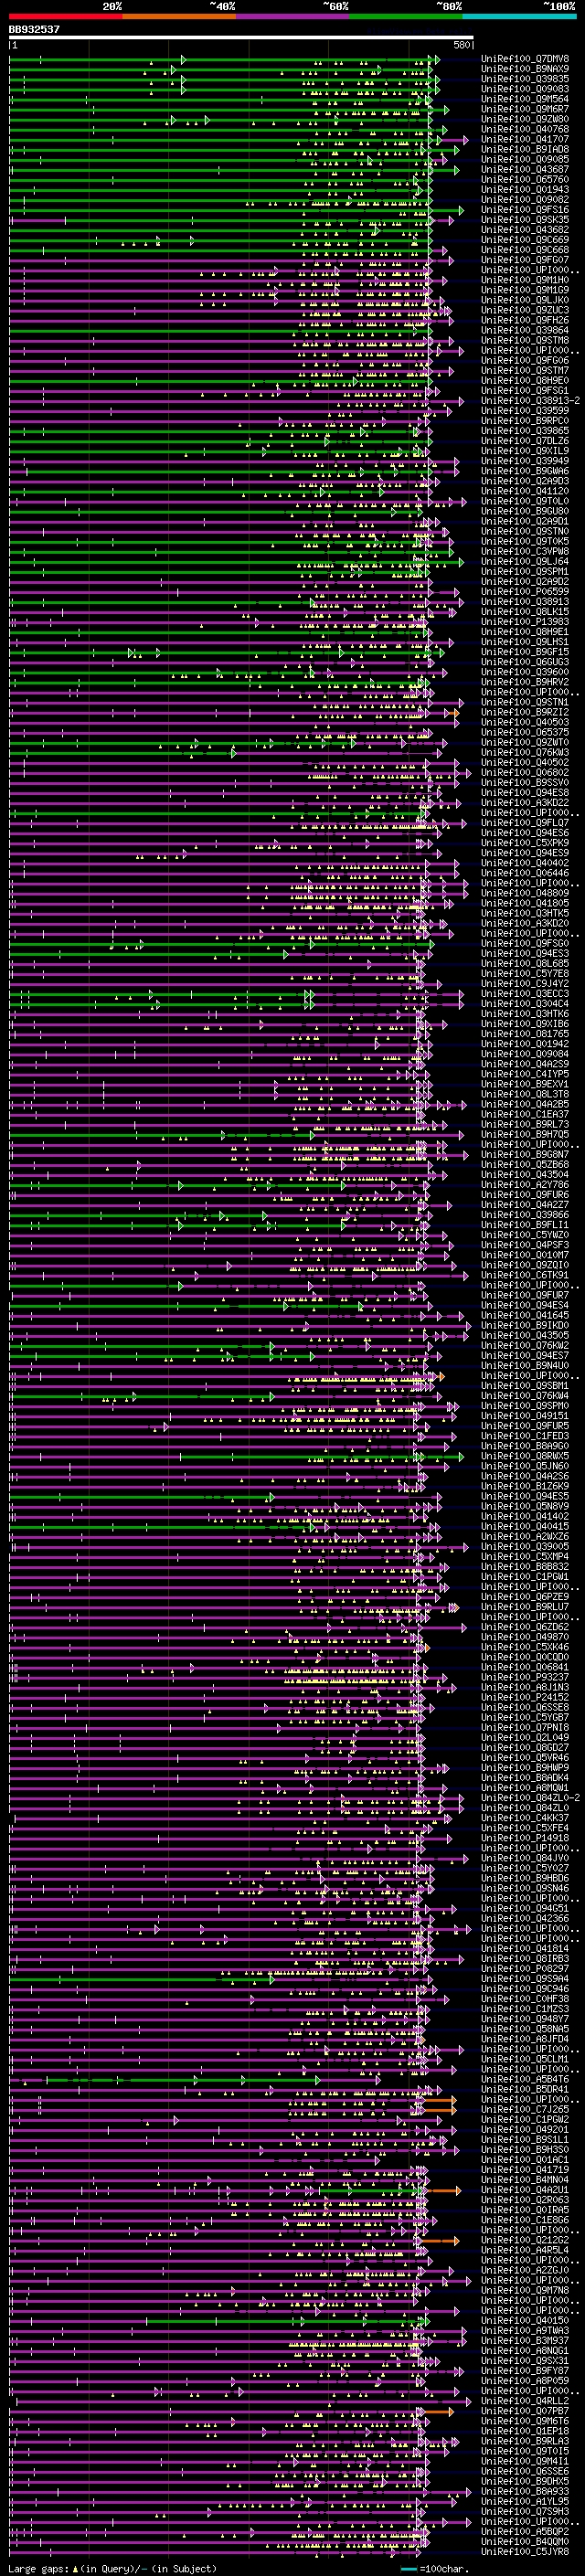The width and height of the screenshot is (585, 2576).
Task: Select hit UniRef100_Q8LK15
Action: [x=525, y=611]
